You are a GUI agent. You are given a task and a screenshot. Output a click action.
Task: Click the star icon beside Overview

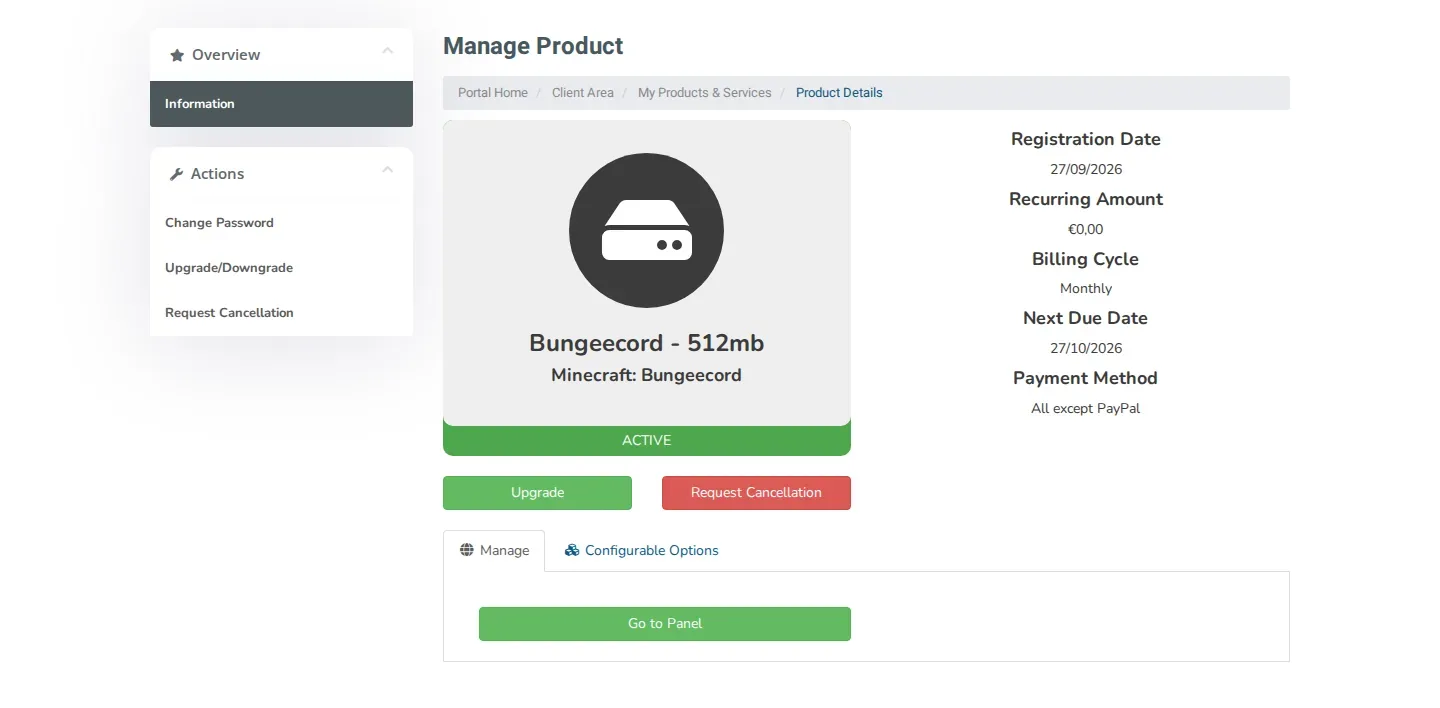tap(177, 56)
